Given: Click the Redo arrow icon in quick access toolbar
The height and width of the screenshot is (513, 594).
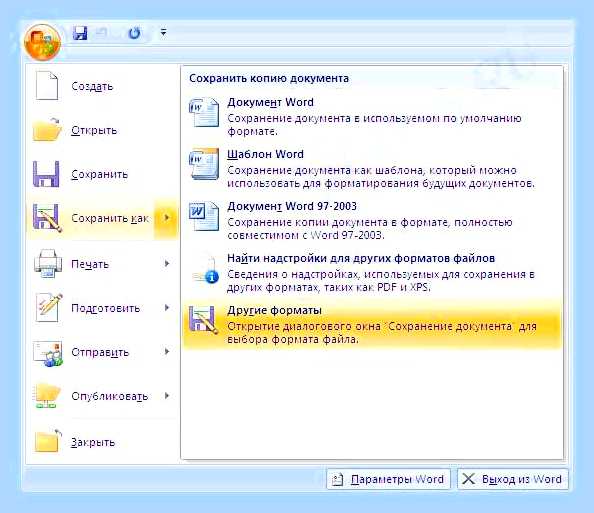Looking at the screenshot, I should coord(134,33).
